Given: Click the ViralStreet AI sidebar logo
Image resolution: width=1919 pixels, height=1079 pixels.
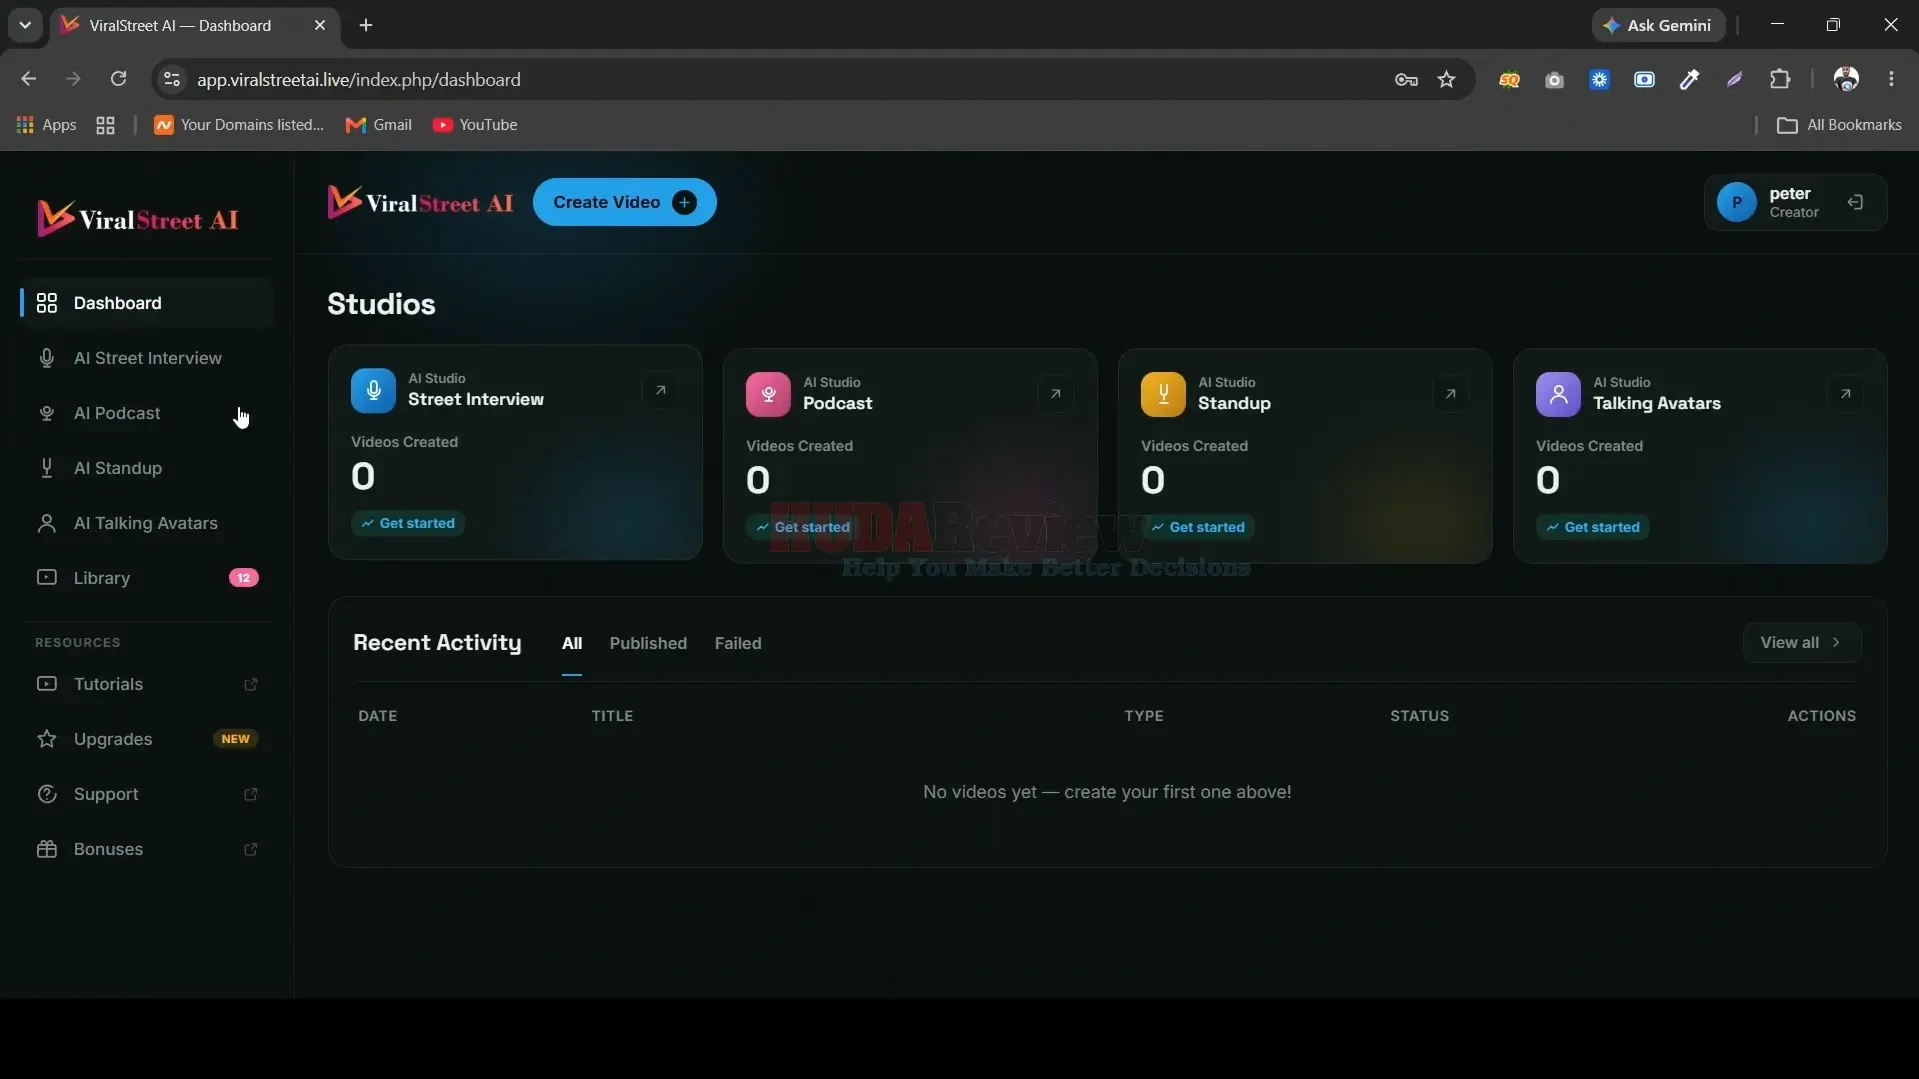Looking at the screenshot, I should (x=138, y=218).
